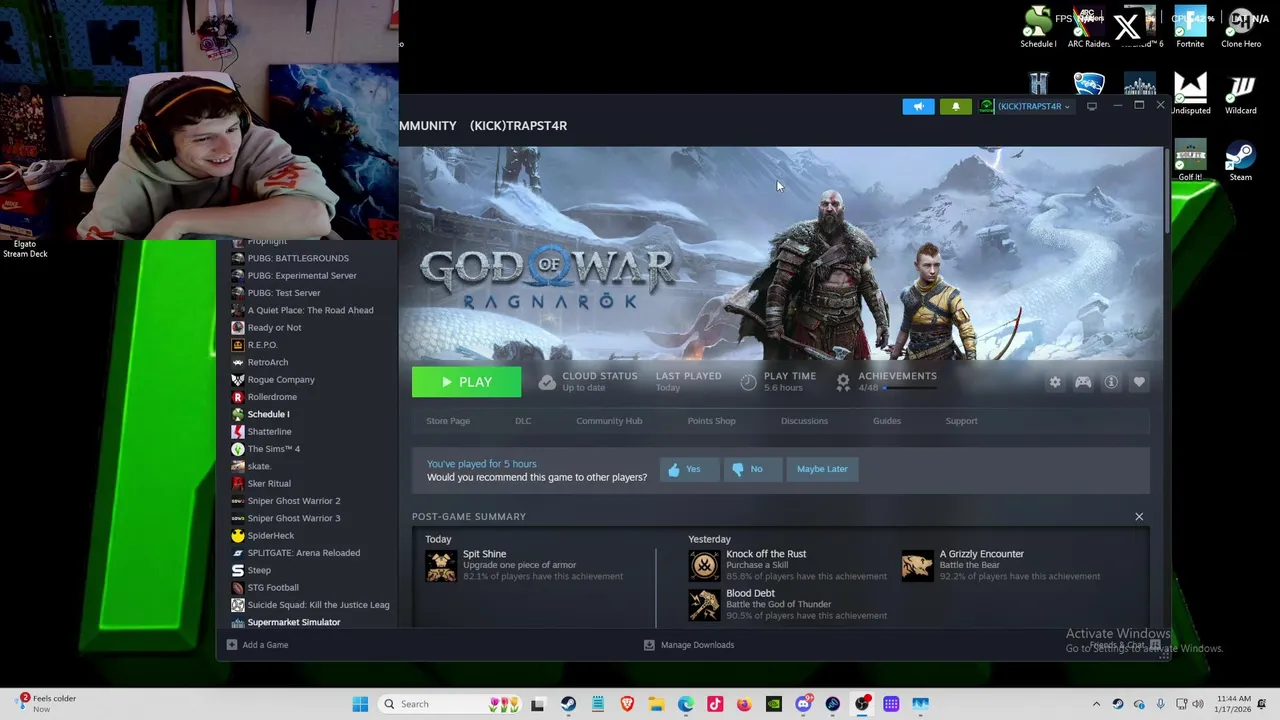This screenshot has height=720, width=1280.
Task: Open game settings gear icon
Action: [x=1055, y=382]
